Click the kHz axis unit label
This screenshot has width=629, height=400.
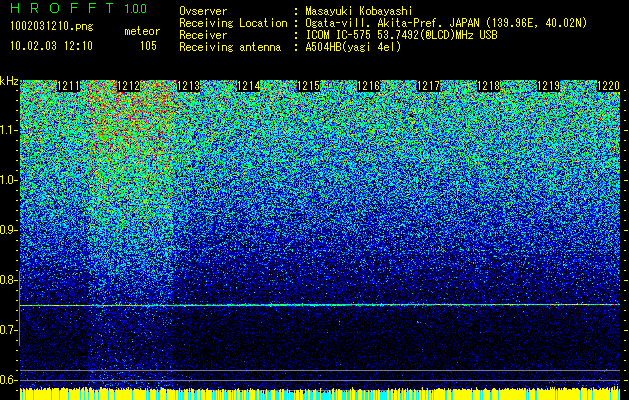point(9,81)
